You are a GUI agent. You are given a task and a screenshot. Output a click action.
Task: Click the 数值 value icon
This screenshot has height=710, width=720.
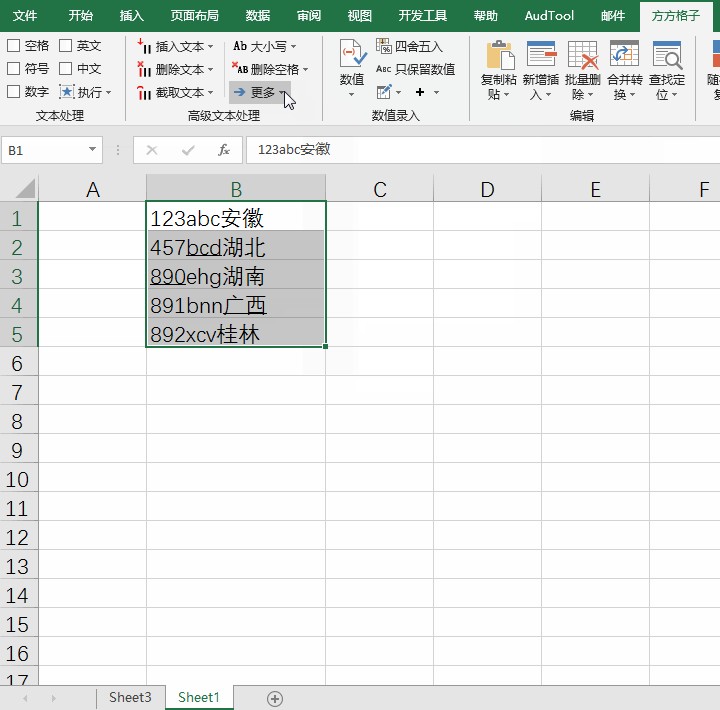click(x=352, y=53)
